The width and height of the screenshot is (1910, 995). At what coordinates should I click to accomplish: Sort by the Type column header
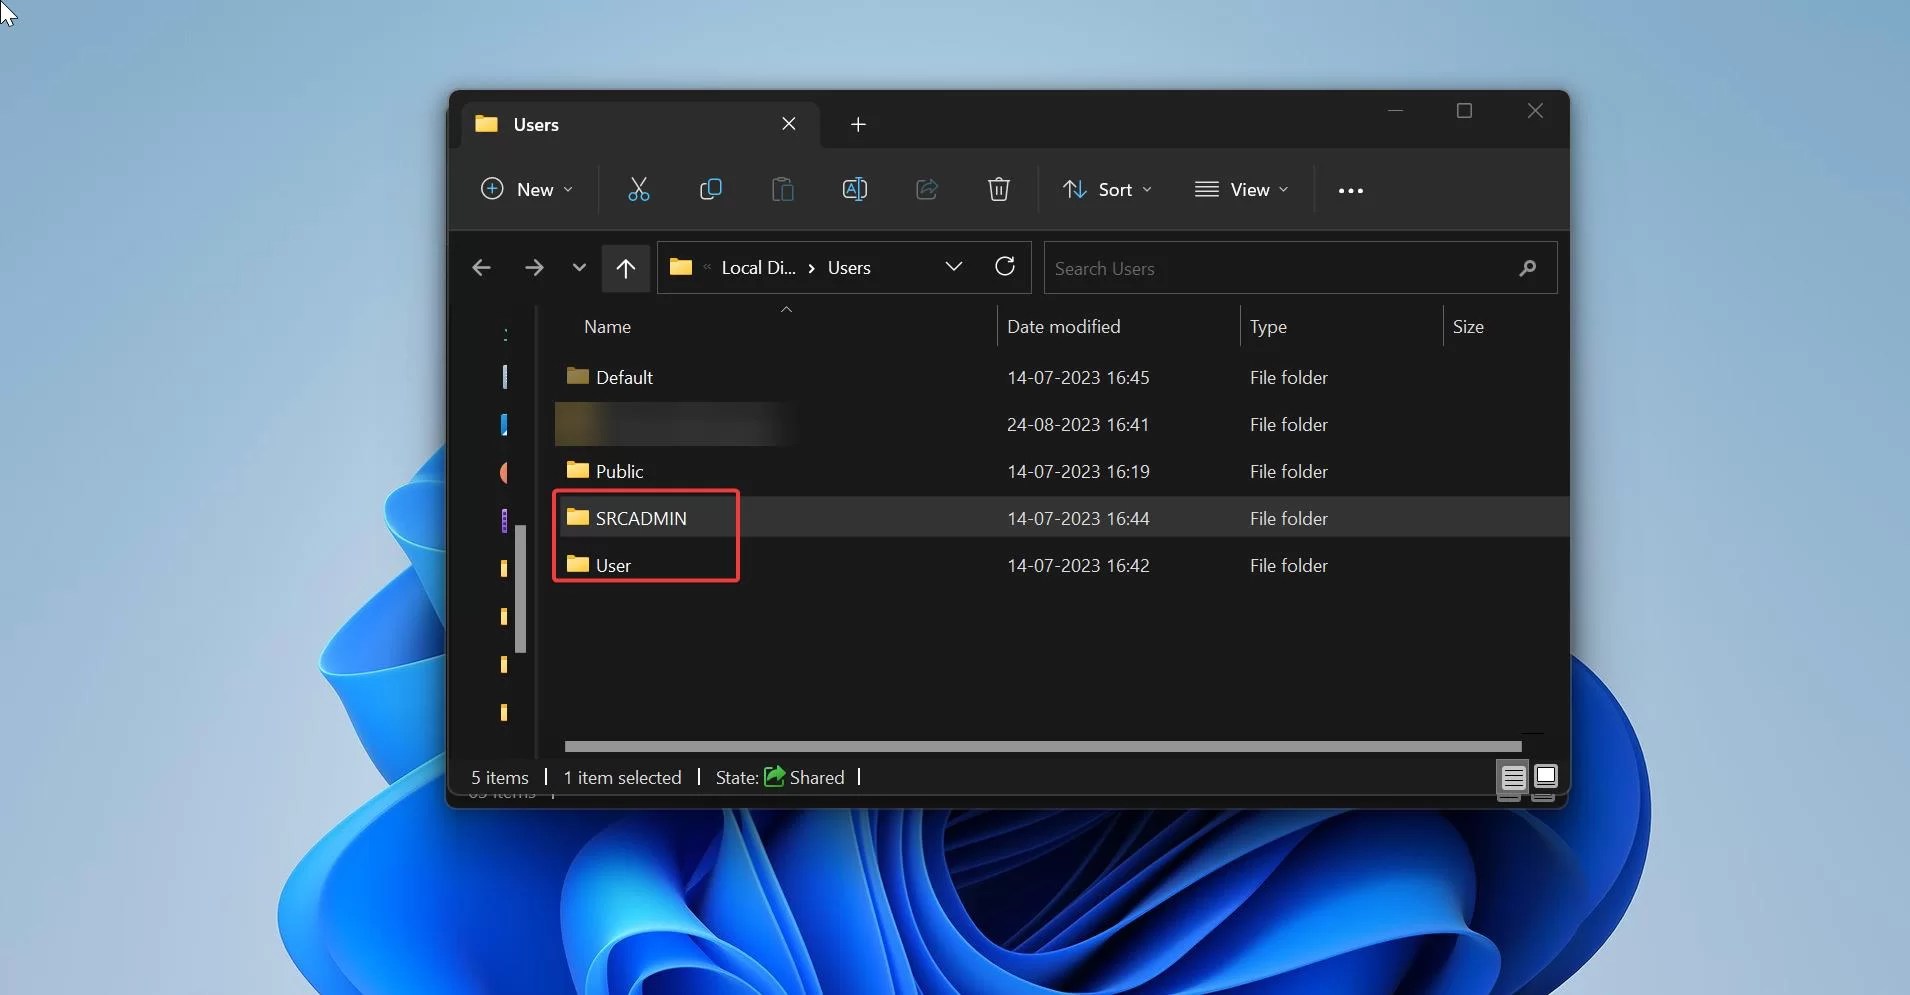1268,327
